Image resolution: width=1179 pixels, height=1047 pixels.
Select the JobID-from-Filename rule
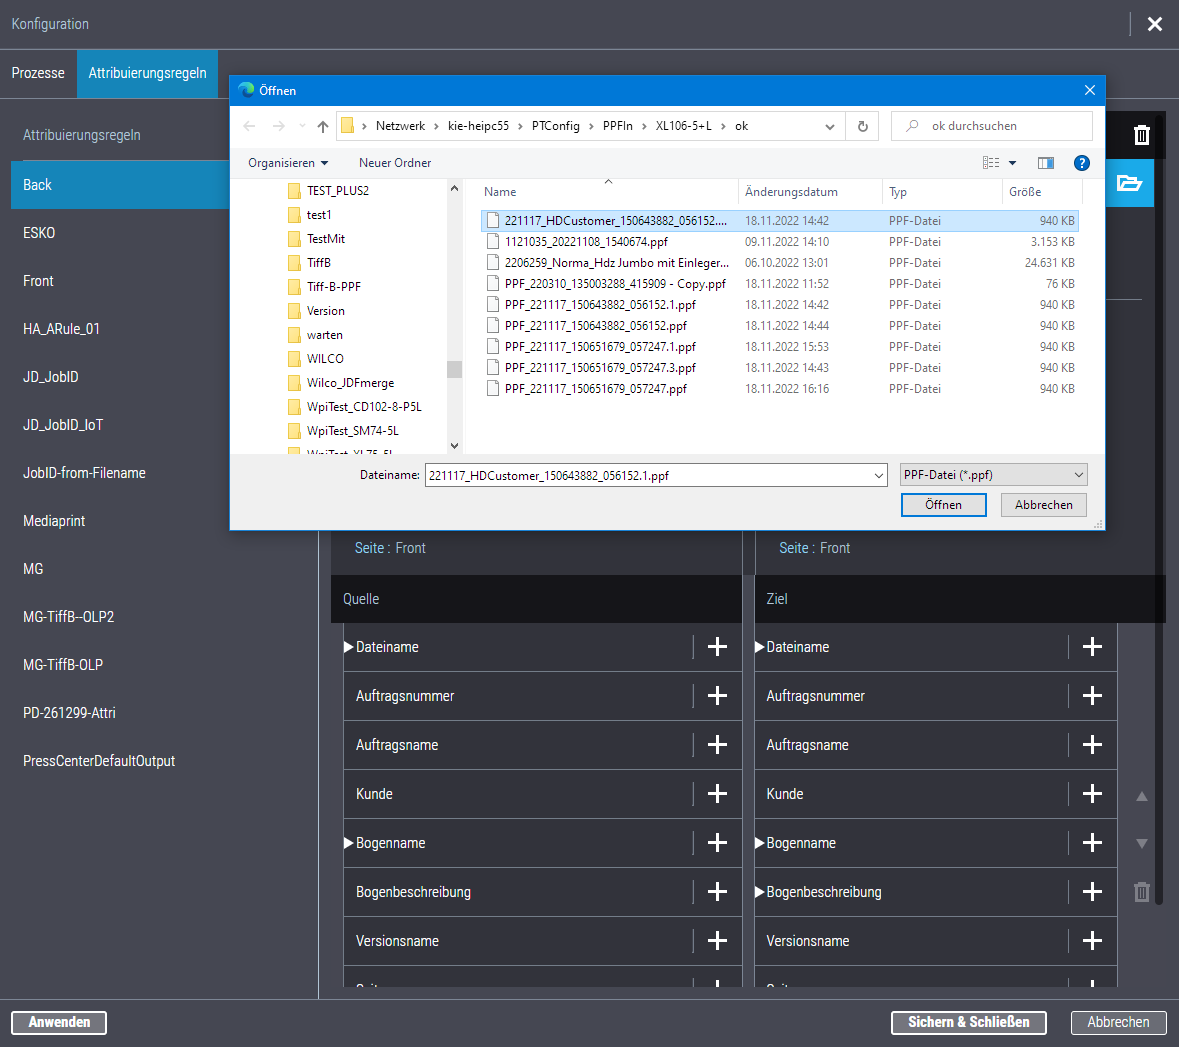(84, 473)
